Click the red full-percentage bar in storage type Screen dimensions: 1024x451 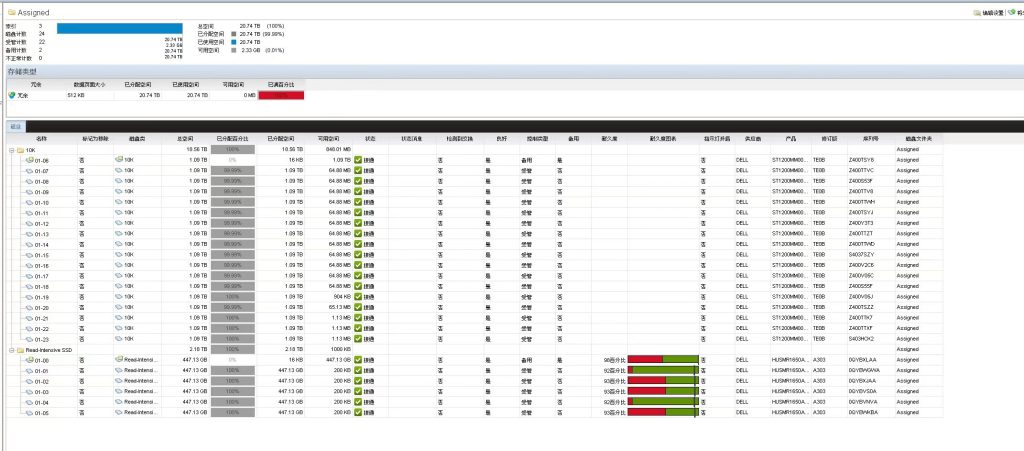point(279,95)
